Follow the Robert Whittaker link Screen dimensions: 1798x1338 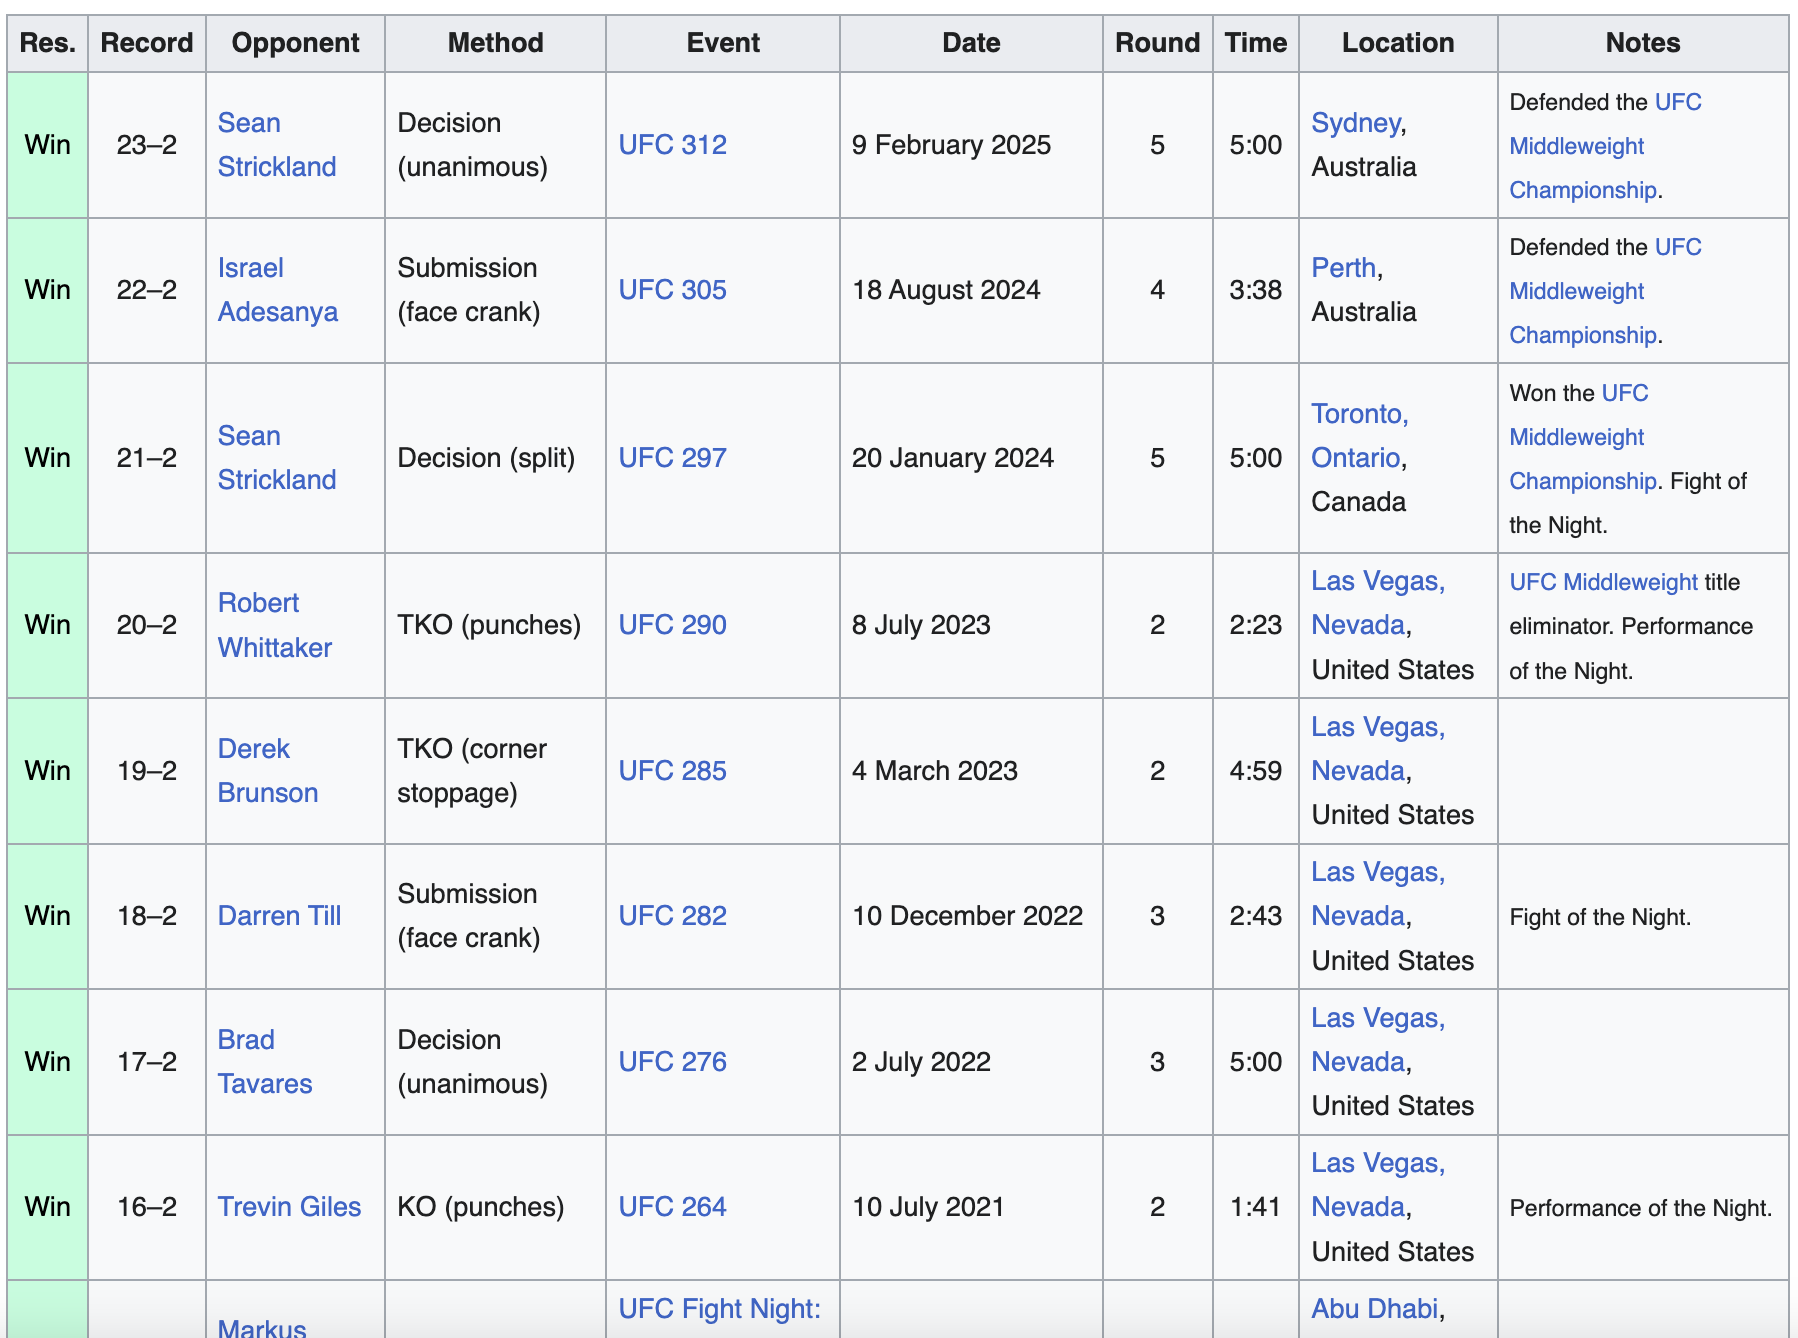pos(275,625)
